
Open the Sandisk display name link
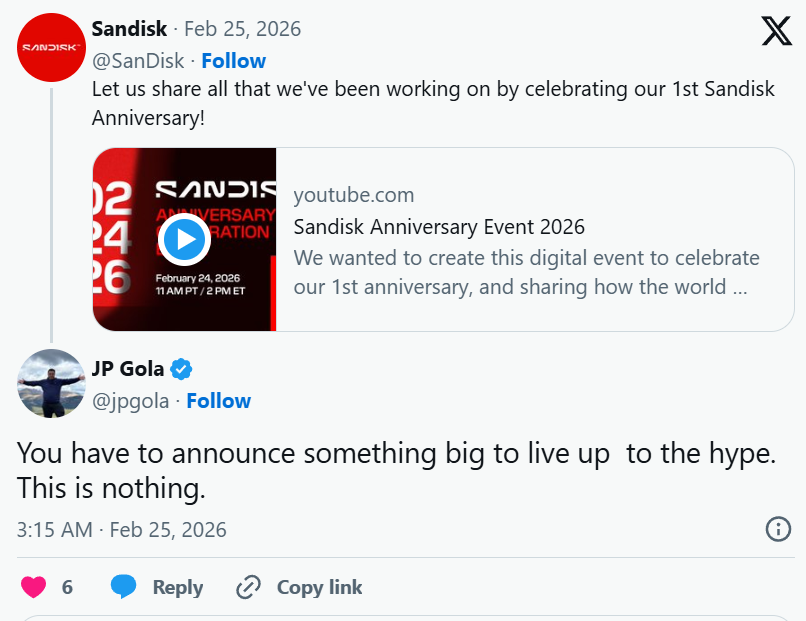tap(129, 29)
